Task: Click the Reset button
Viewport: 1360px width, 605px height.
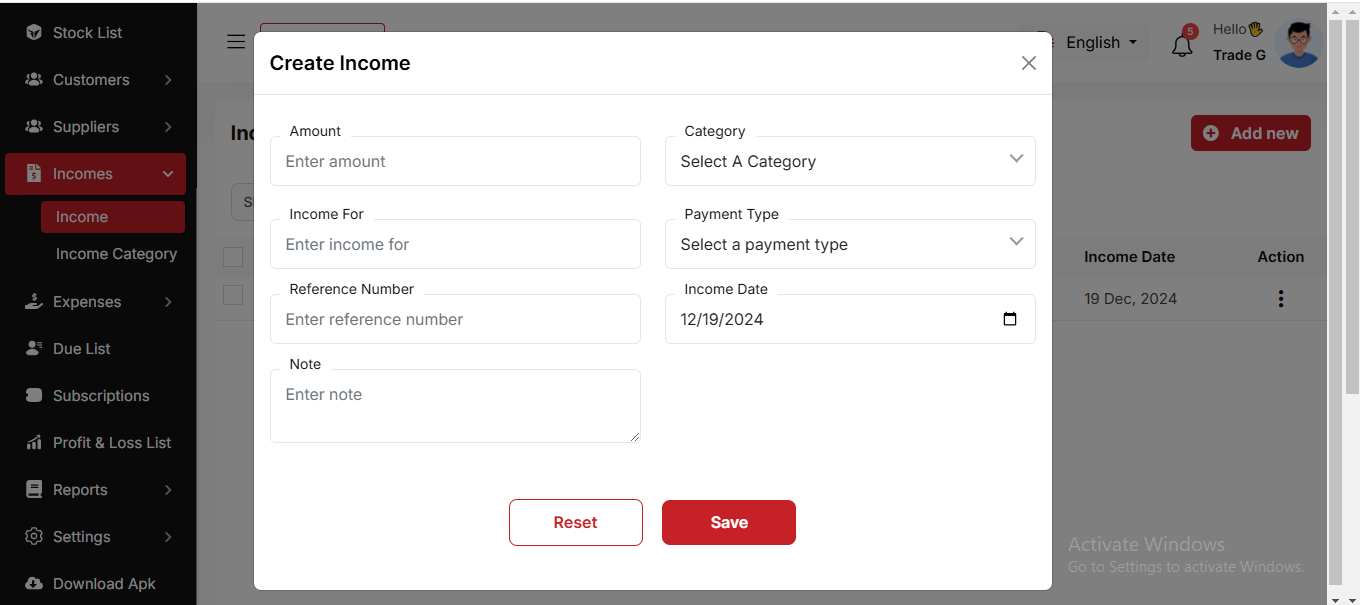Action: coord(575,522)
